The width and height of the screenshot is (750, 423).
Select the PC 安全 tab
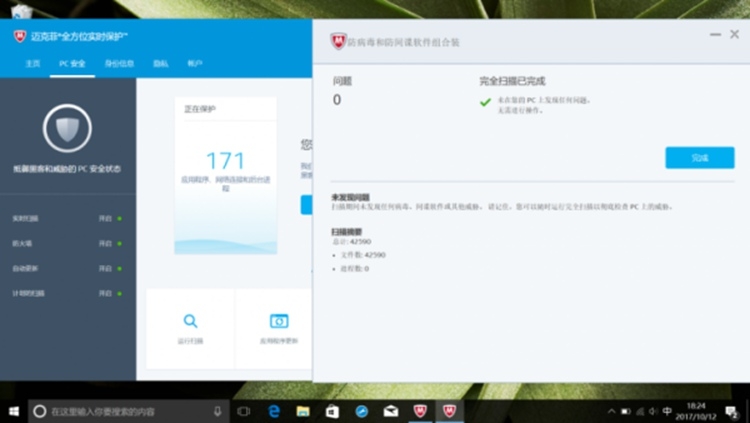tap(72, 64)
